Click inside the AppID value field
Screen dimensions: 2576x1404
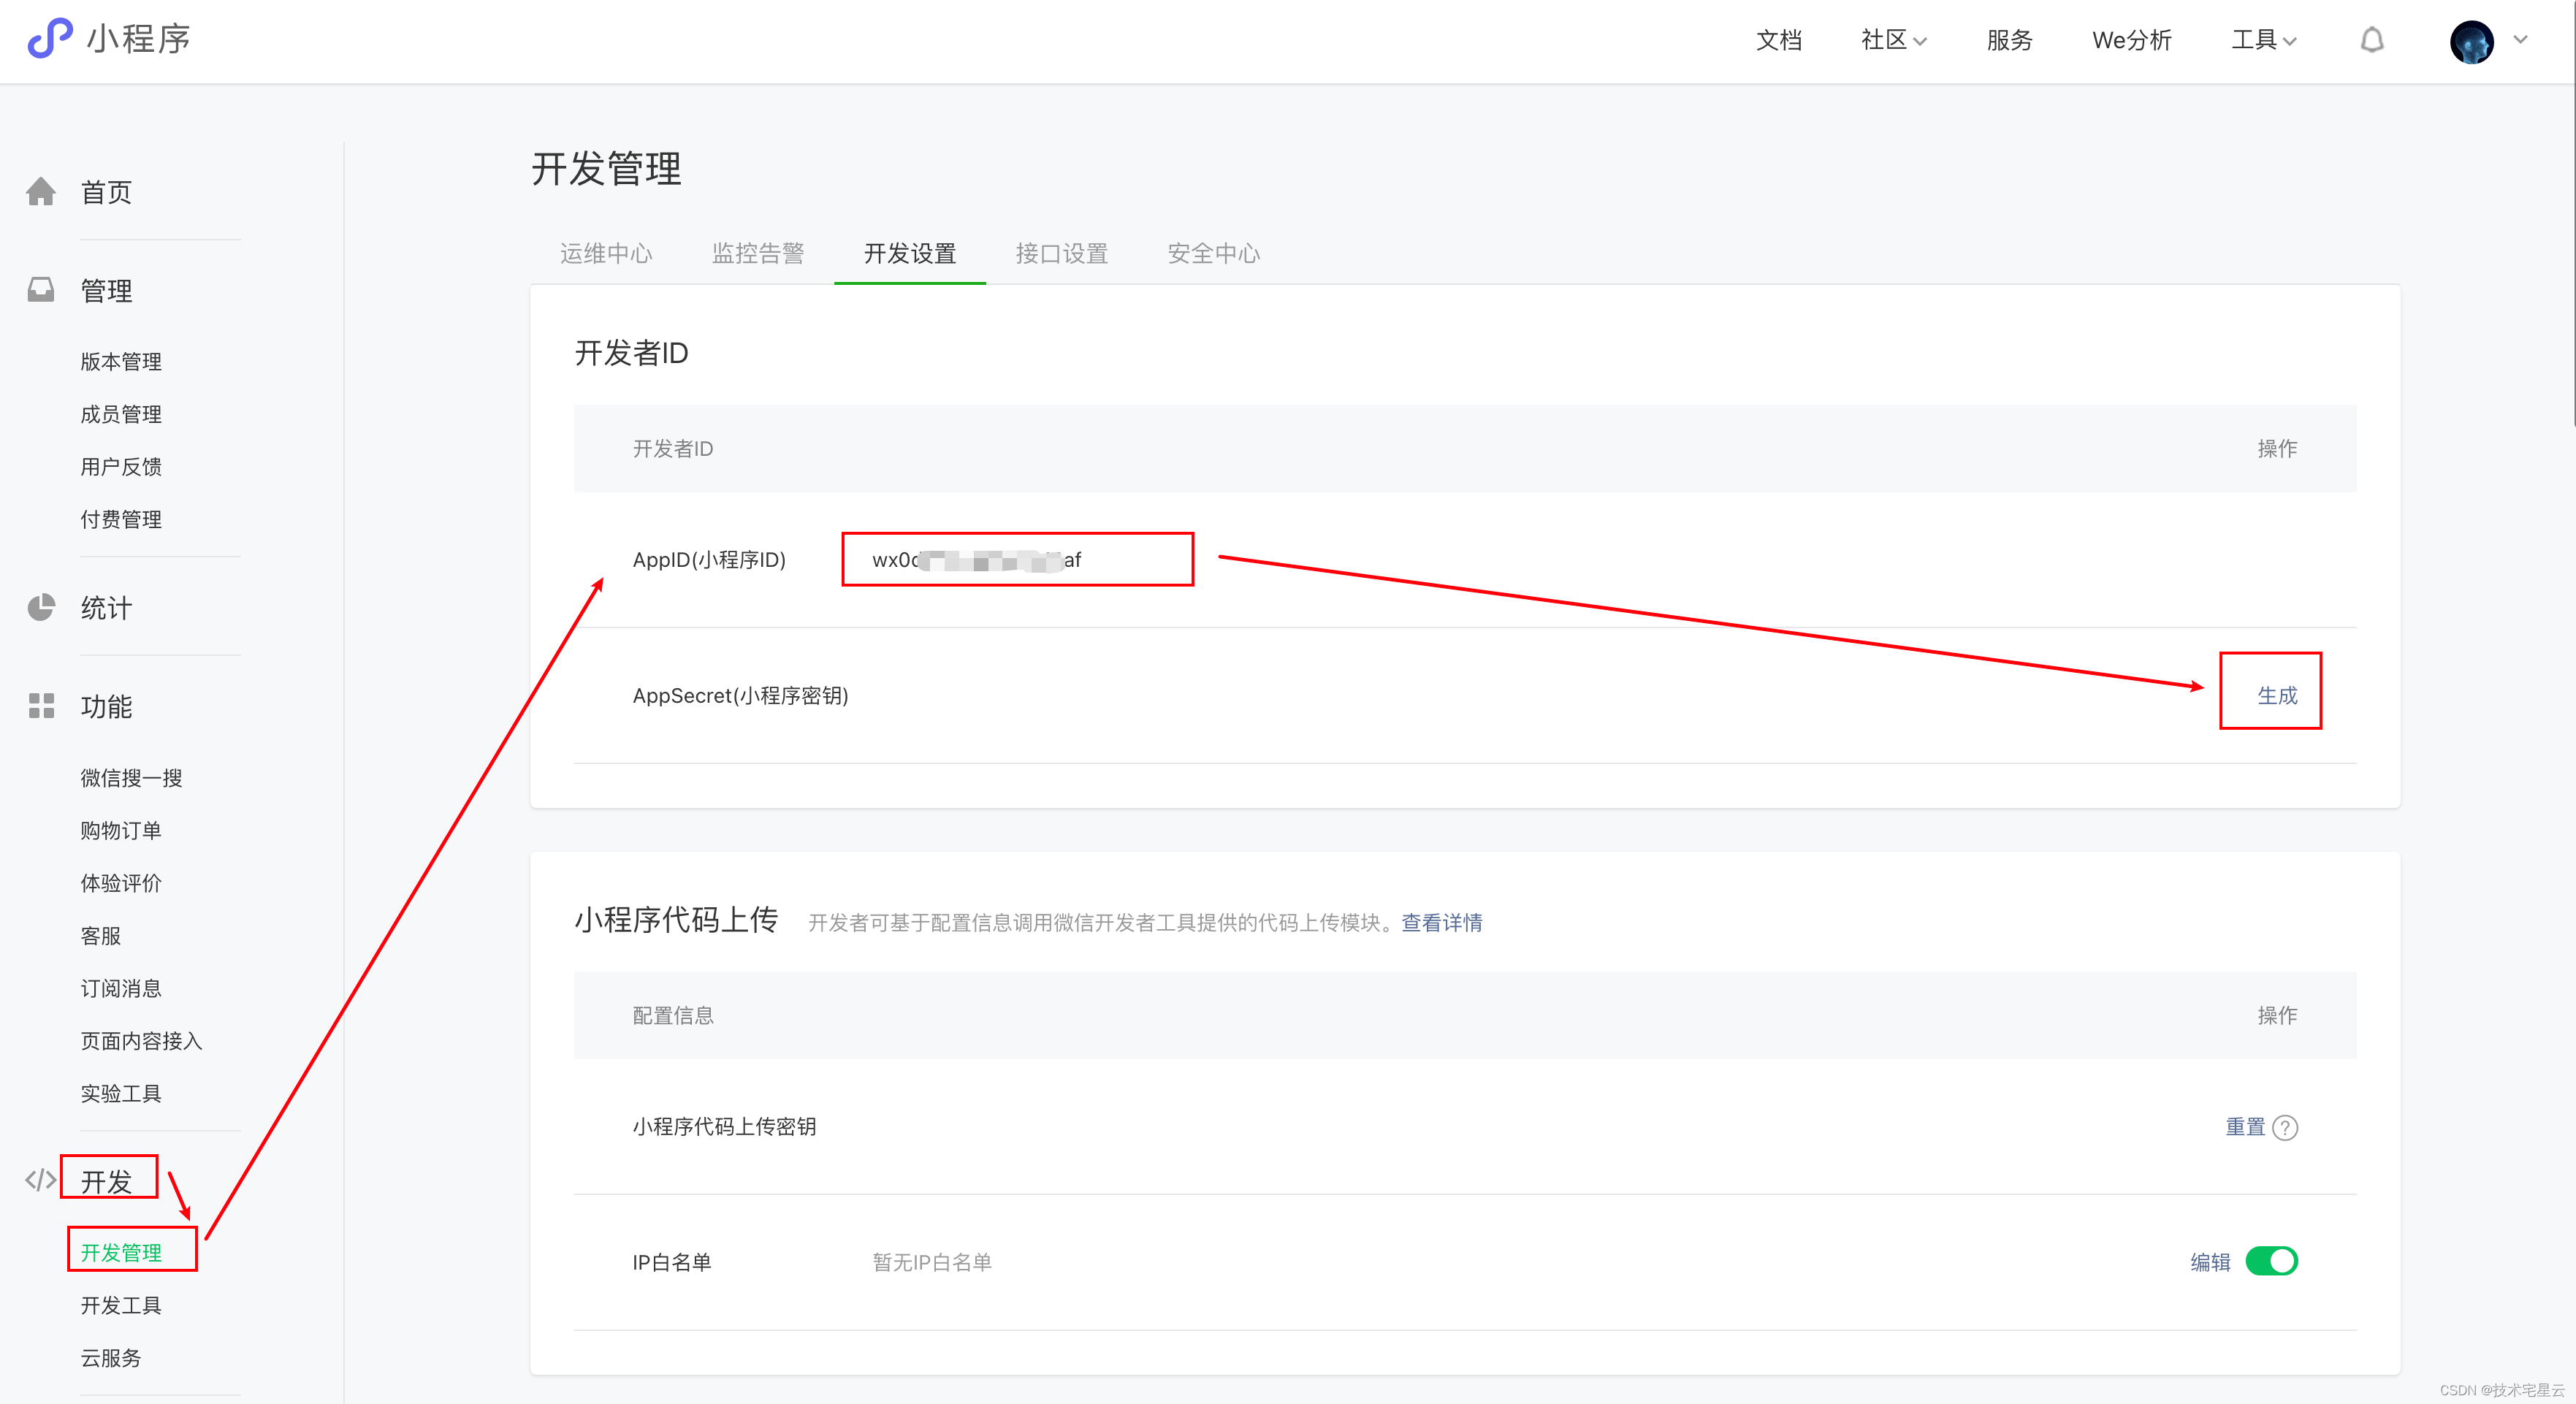coord(1016,559)
